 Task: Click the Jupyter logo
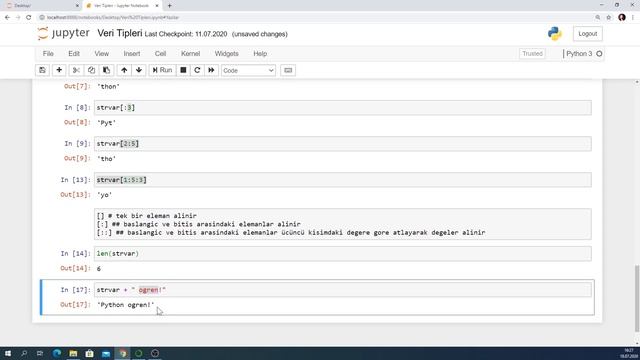coord(63,33)
